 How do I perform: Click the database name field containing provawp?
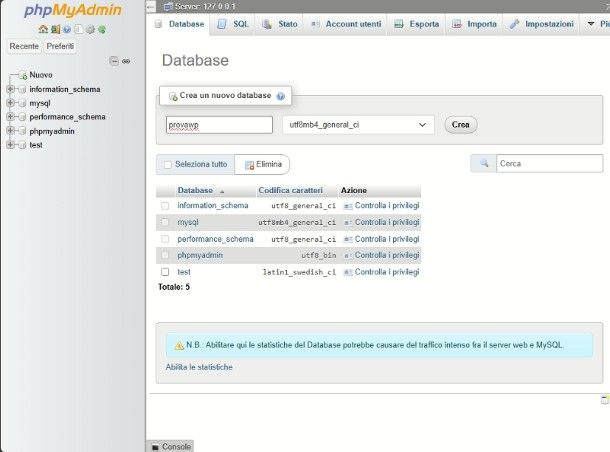pyautogui.click(x=219, y=125)
